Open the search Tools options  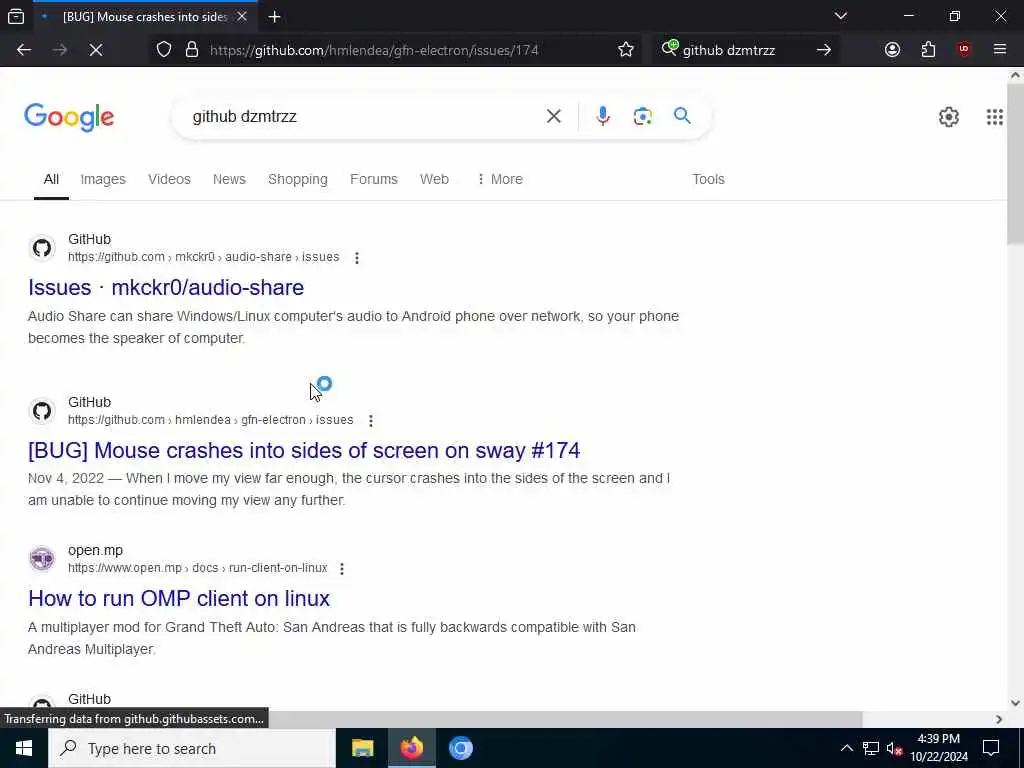[x=708, y=179]
